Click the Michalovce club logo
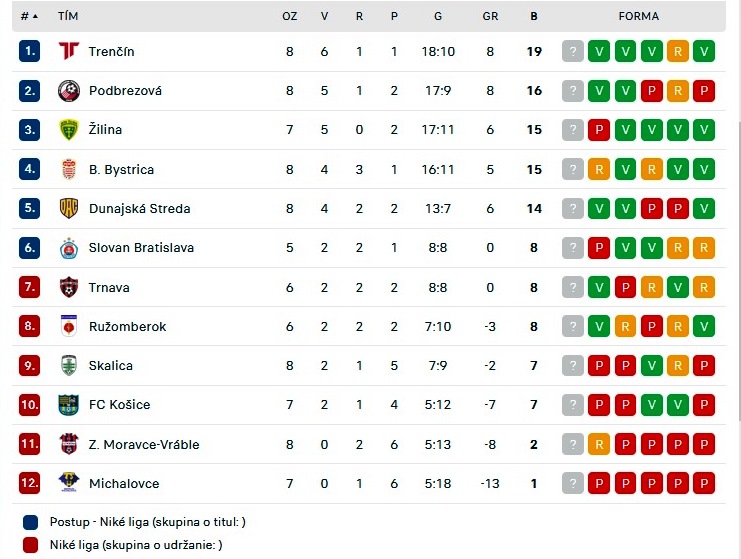The width and height of the screenshot is (741, 559). 68,483
